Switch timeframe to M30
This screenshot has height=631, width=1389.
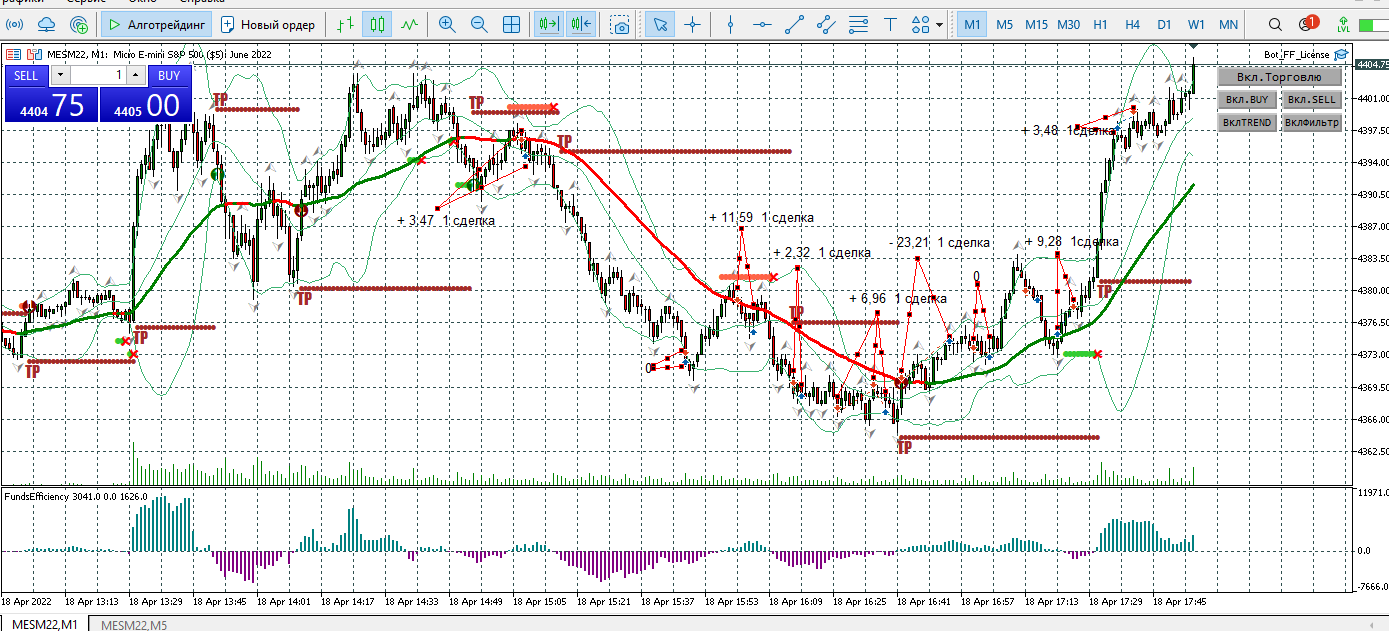pyautogui.click(x=1068, y=24)
